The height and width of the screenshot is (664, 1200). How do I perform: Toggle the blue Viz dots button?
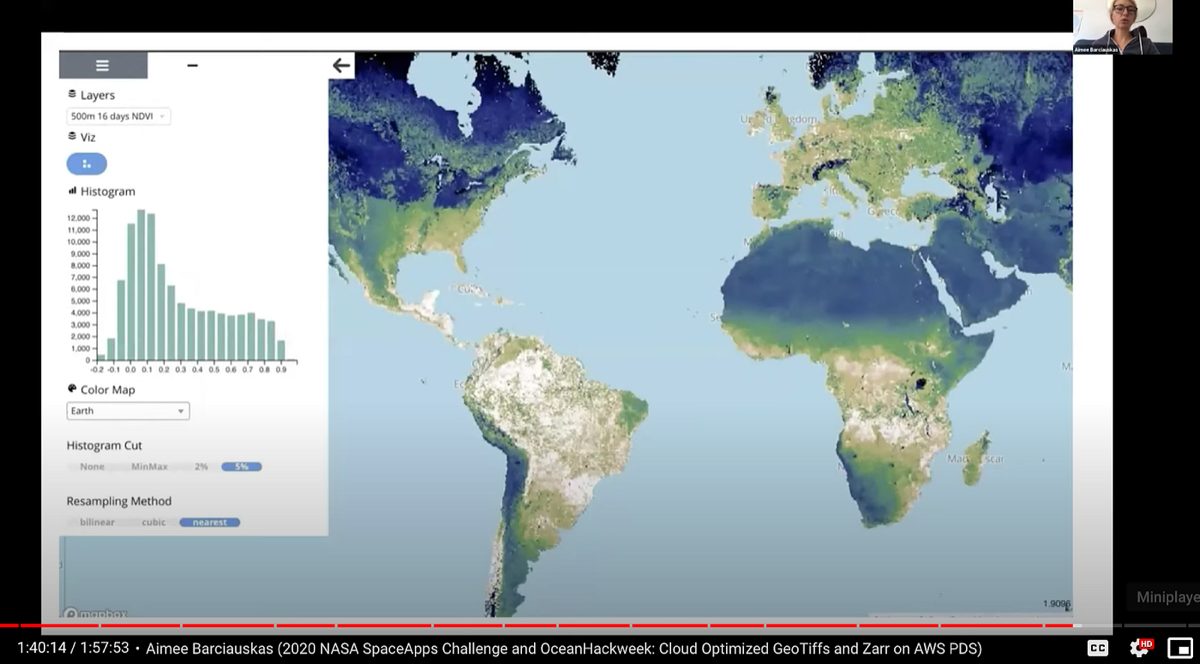point(87,164)
